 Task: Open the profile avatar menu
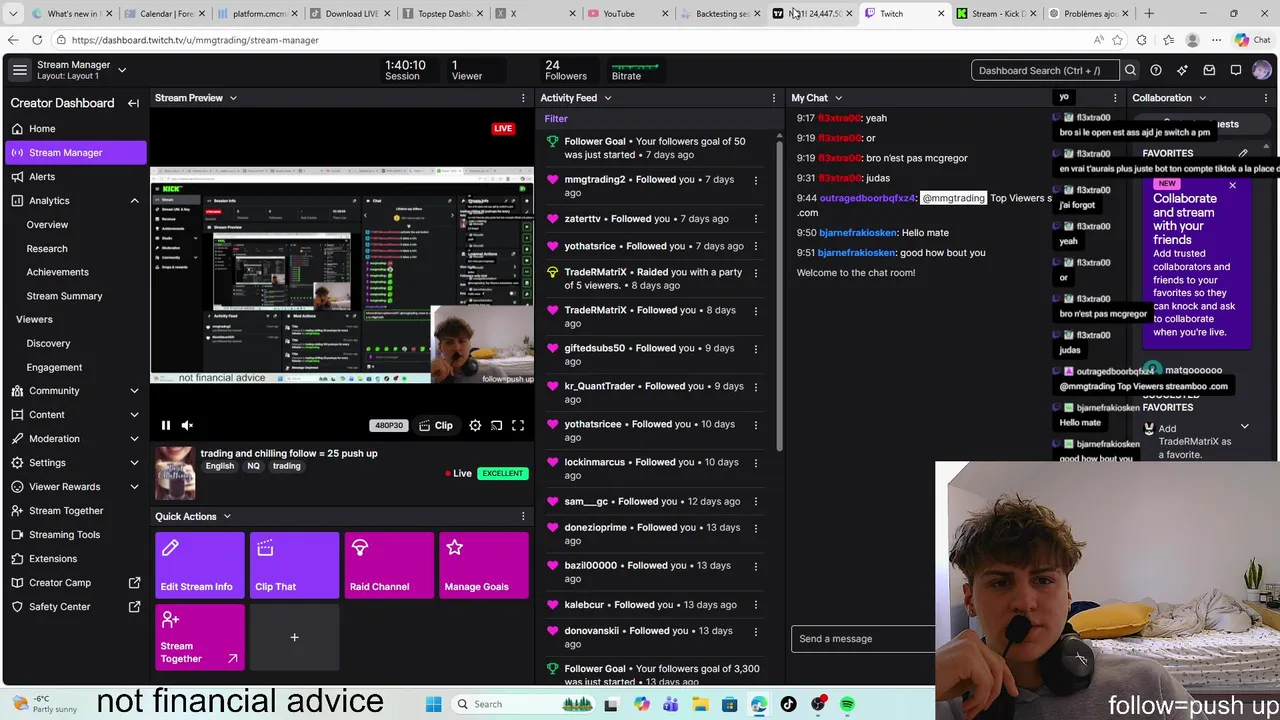coord(1262,70)
